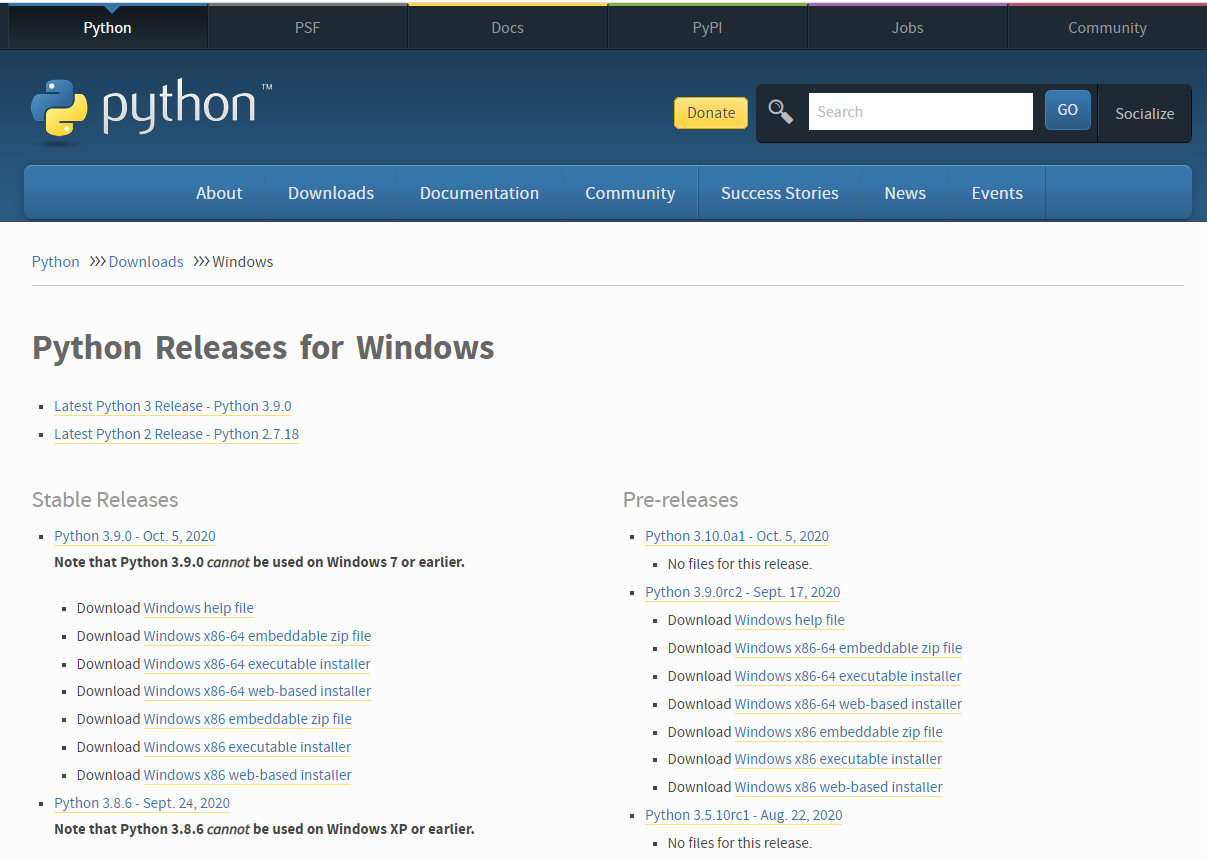Image resolution: width=1207 pixels, height=860 pixels.
Task: Go to Downloads breadcrumb link
Action: pyautogui.click(x=146, y=261)
